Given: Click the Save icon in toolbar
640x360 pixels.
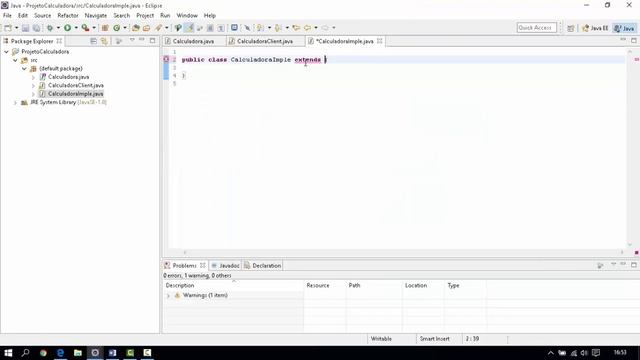Looking at the screenshot, I should 25,28.
